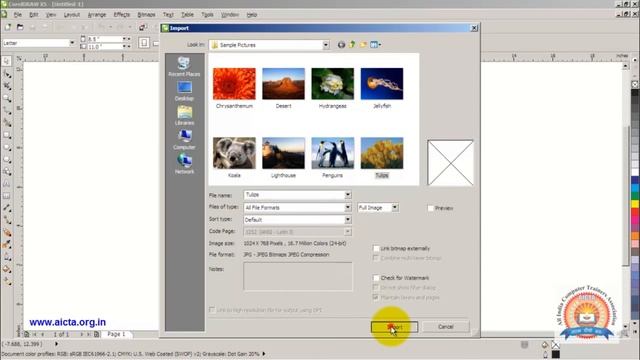The height and width of the screenshot is (360, 640).
Task: Open the Letter page size dropdown
Action: pyautogui.click(x=72, y=43)
